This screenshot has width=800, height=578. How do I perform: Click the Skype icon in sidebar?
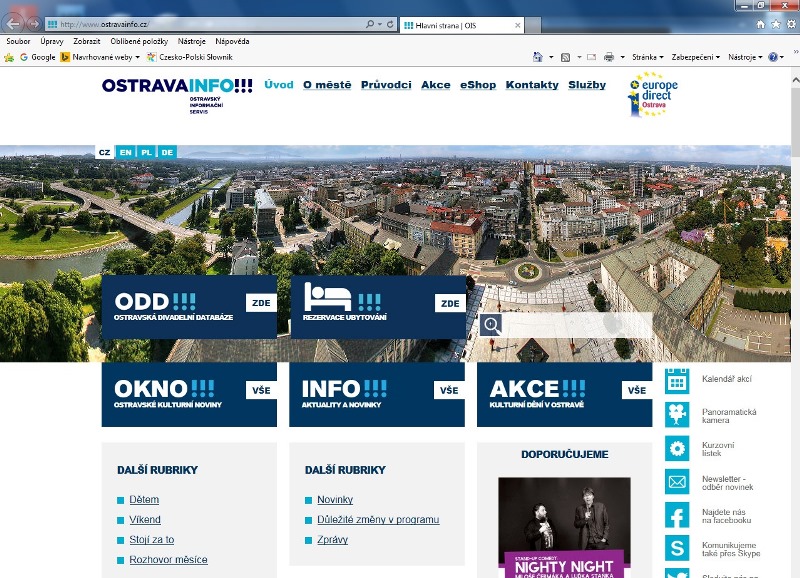click(x=677, y=549)
